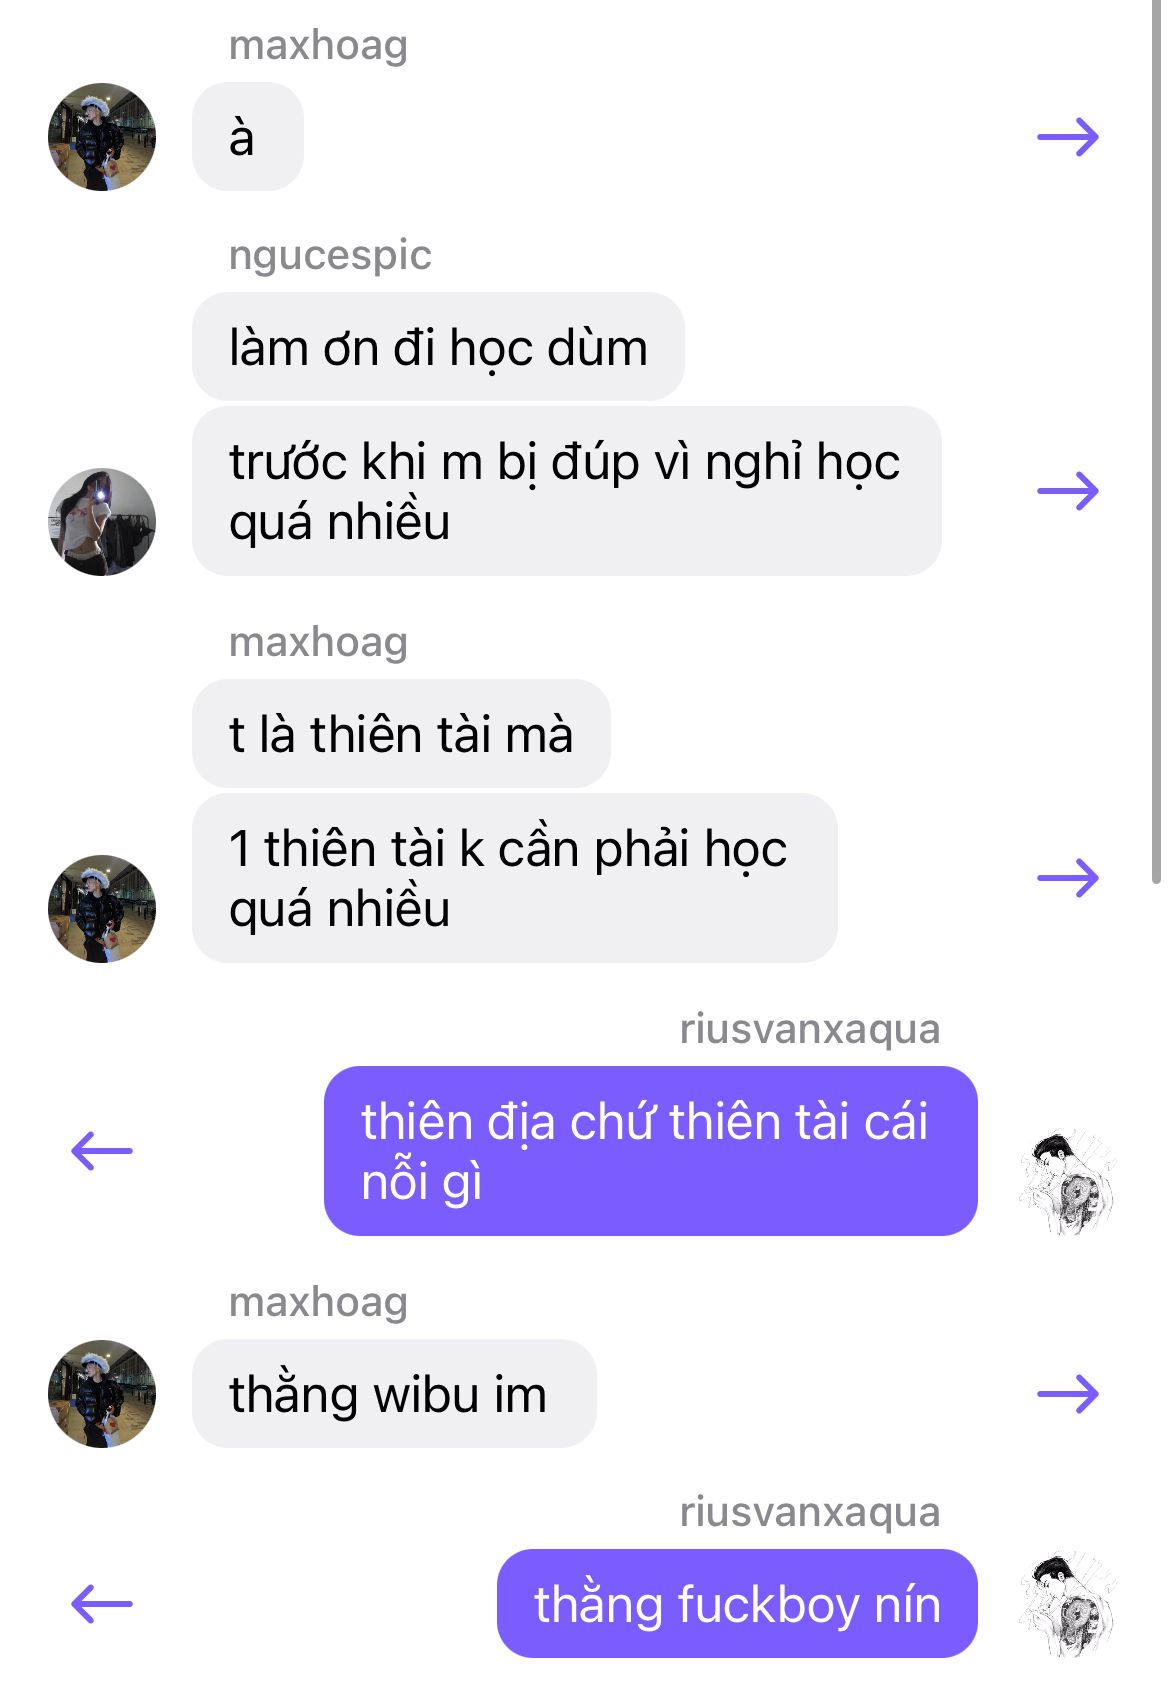Screen dimensions: 1170x1701
Task: Open maxhoag avatar beside 'học quá nhiều' bubble
Action: [x=102, y=909]
